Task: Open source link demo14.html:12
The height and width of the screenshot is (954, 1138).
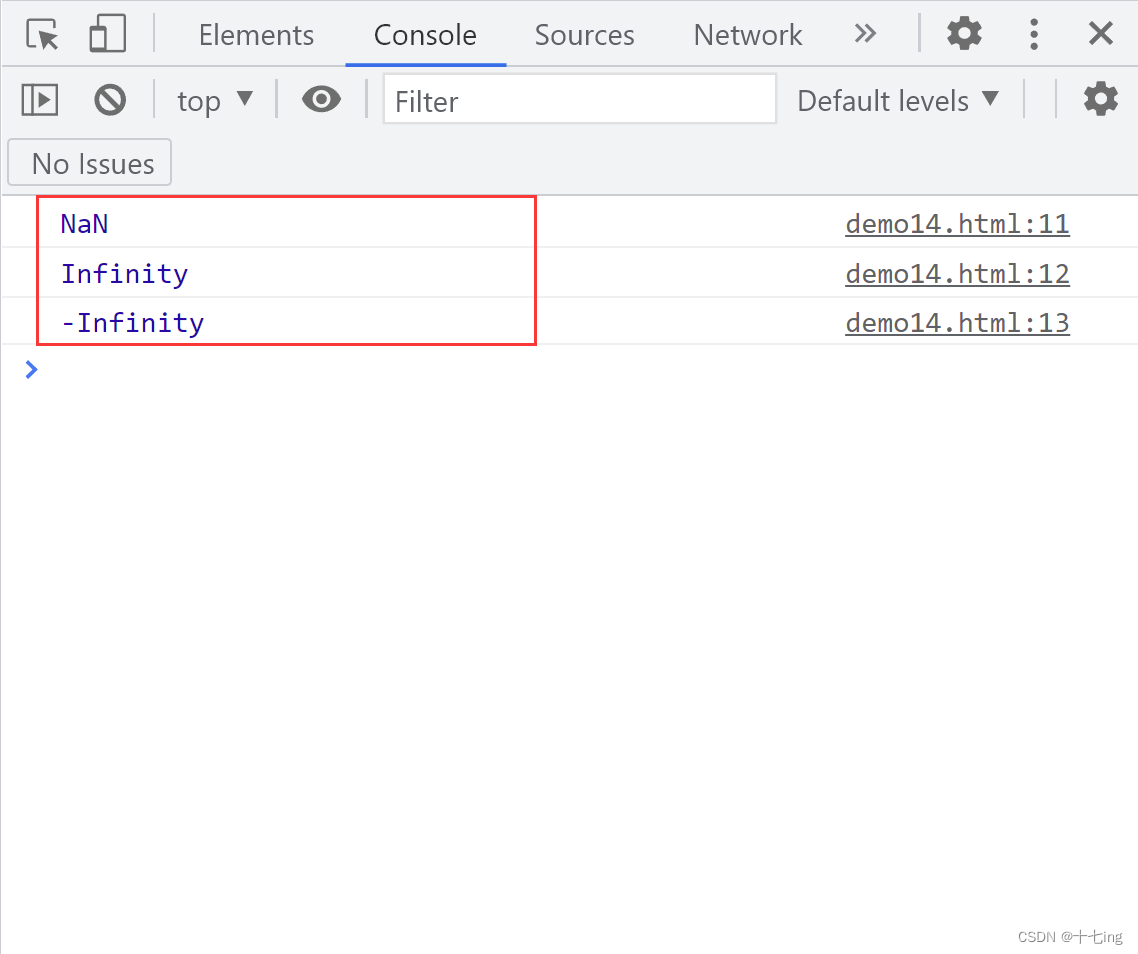Action: pos(957,274)
